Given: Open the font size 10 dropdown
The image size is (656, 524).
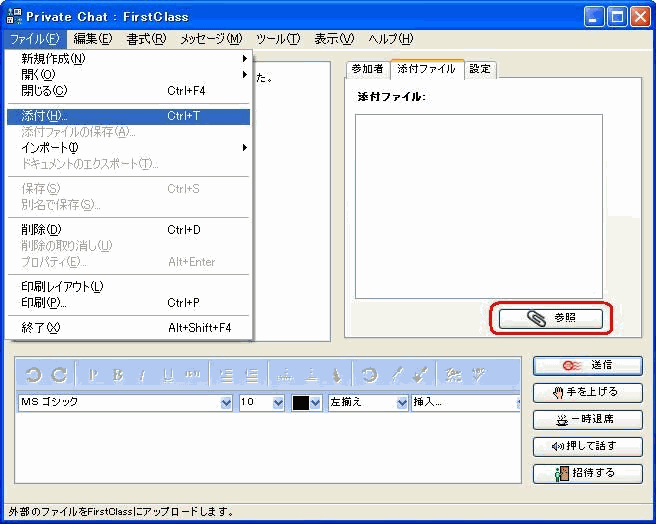Looking at the screenshot, I should (x=278, y=402).
